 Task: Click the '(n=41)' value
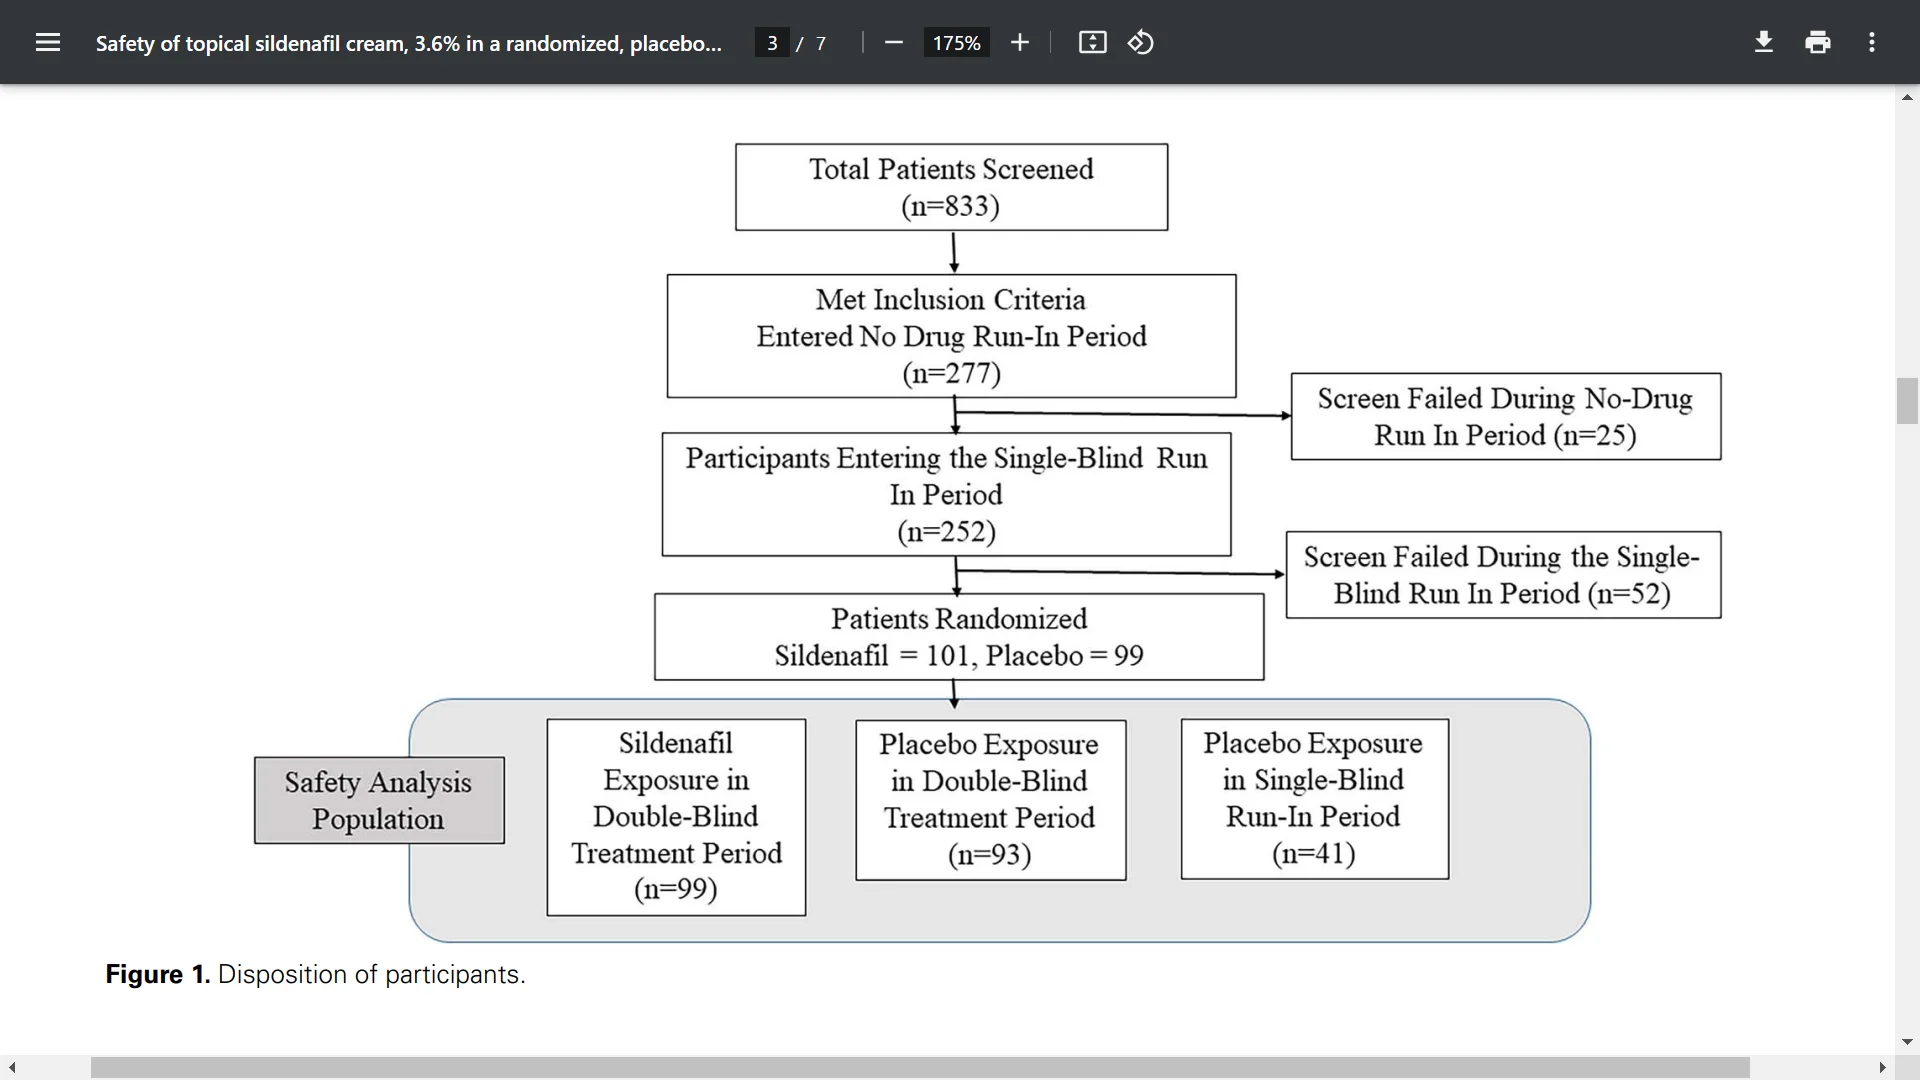[x=1314, y=854]
